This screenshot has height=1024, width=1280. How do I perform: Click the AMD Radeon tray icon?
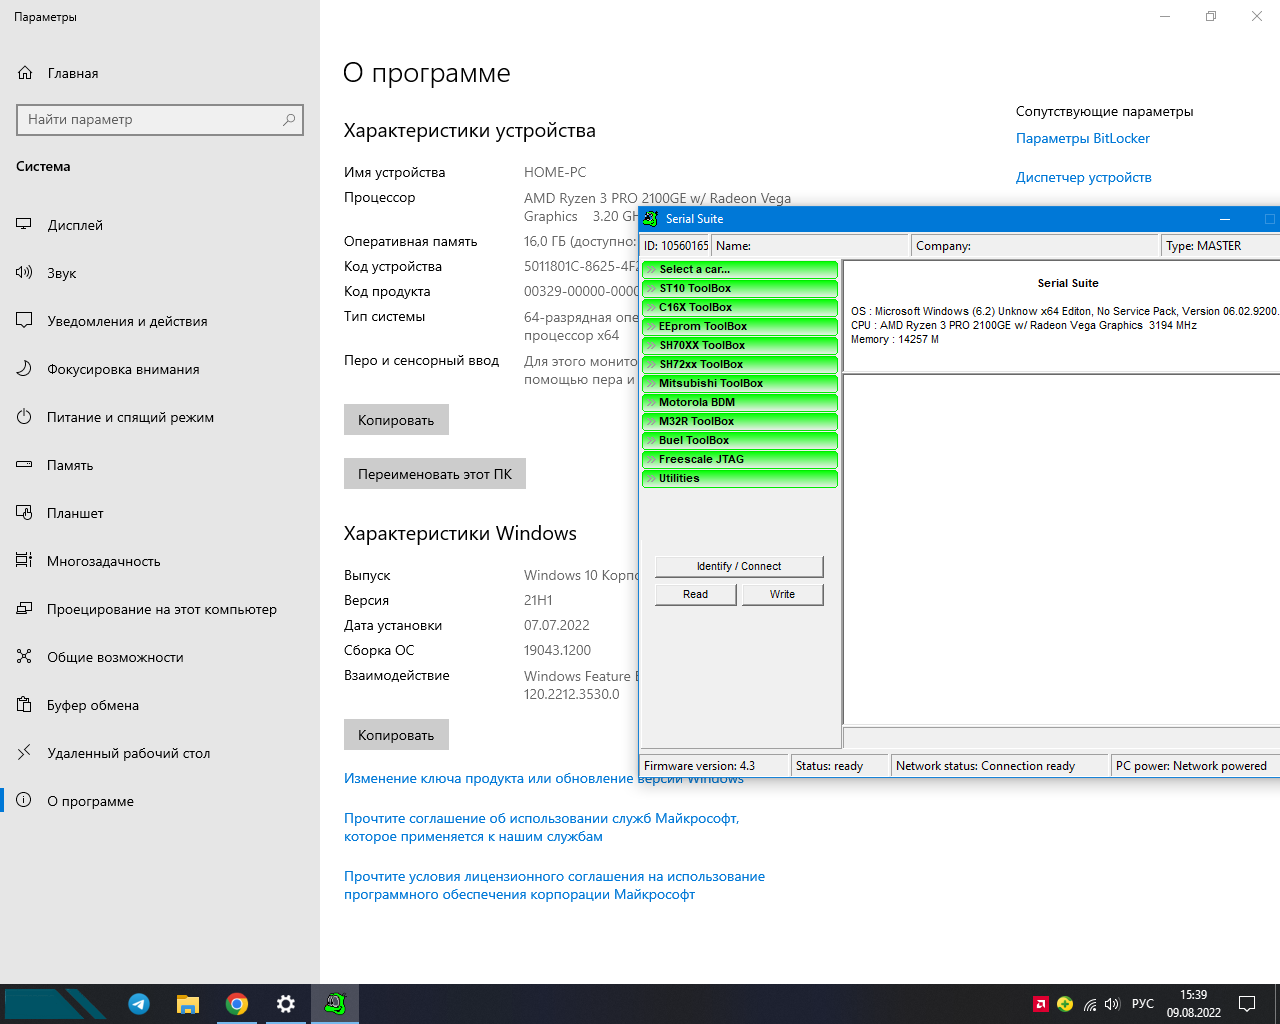(x=1041, y=1004)
